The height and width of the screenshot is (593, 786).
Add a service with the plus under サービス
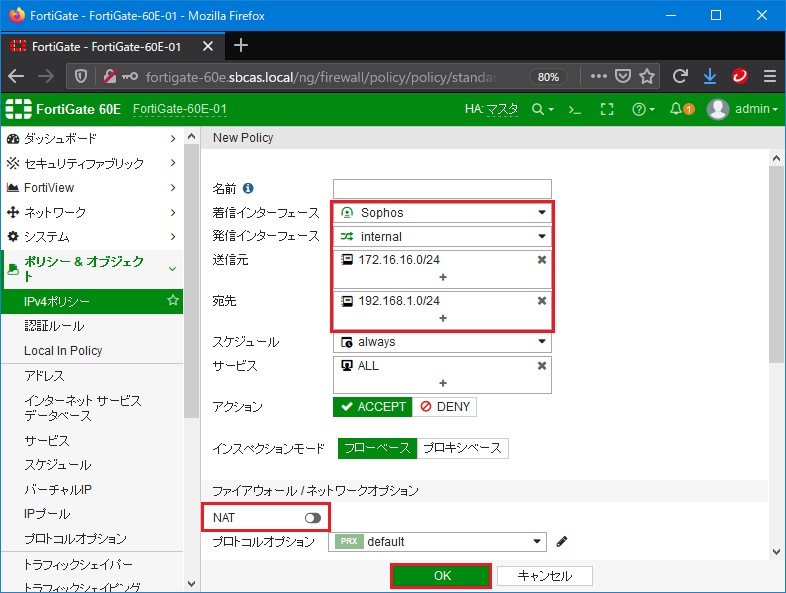(x=443, y=383)
